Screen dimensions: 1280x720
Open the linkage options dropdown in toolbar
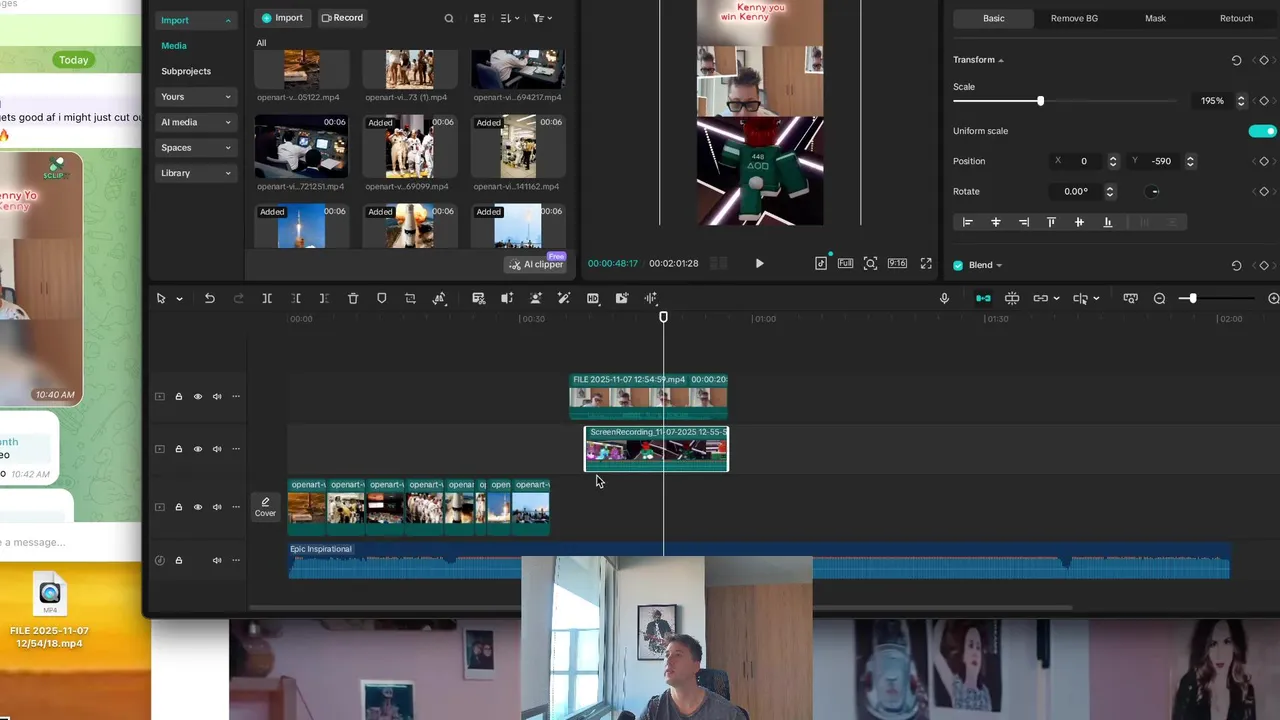(x=1056, y=298)
